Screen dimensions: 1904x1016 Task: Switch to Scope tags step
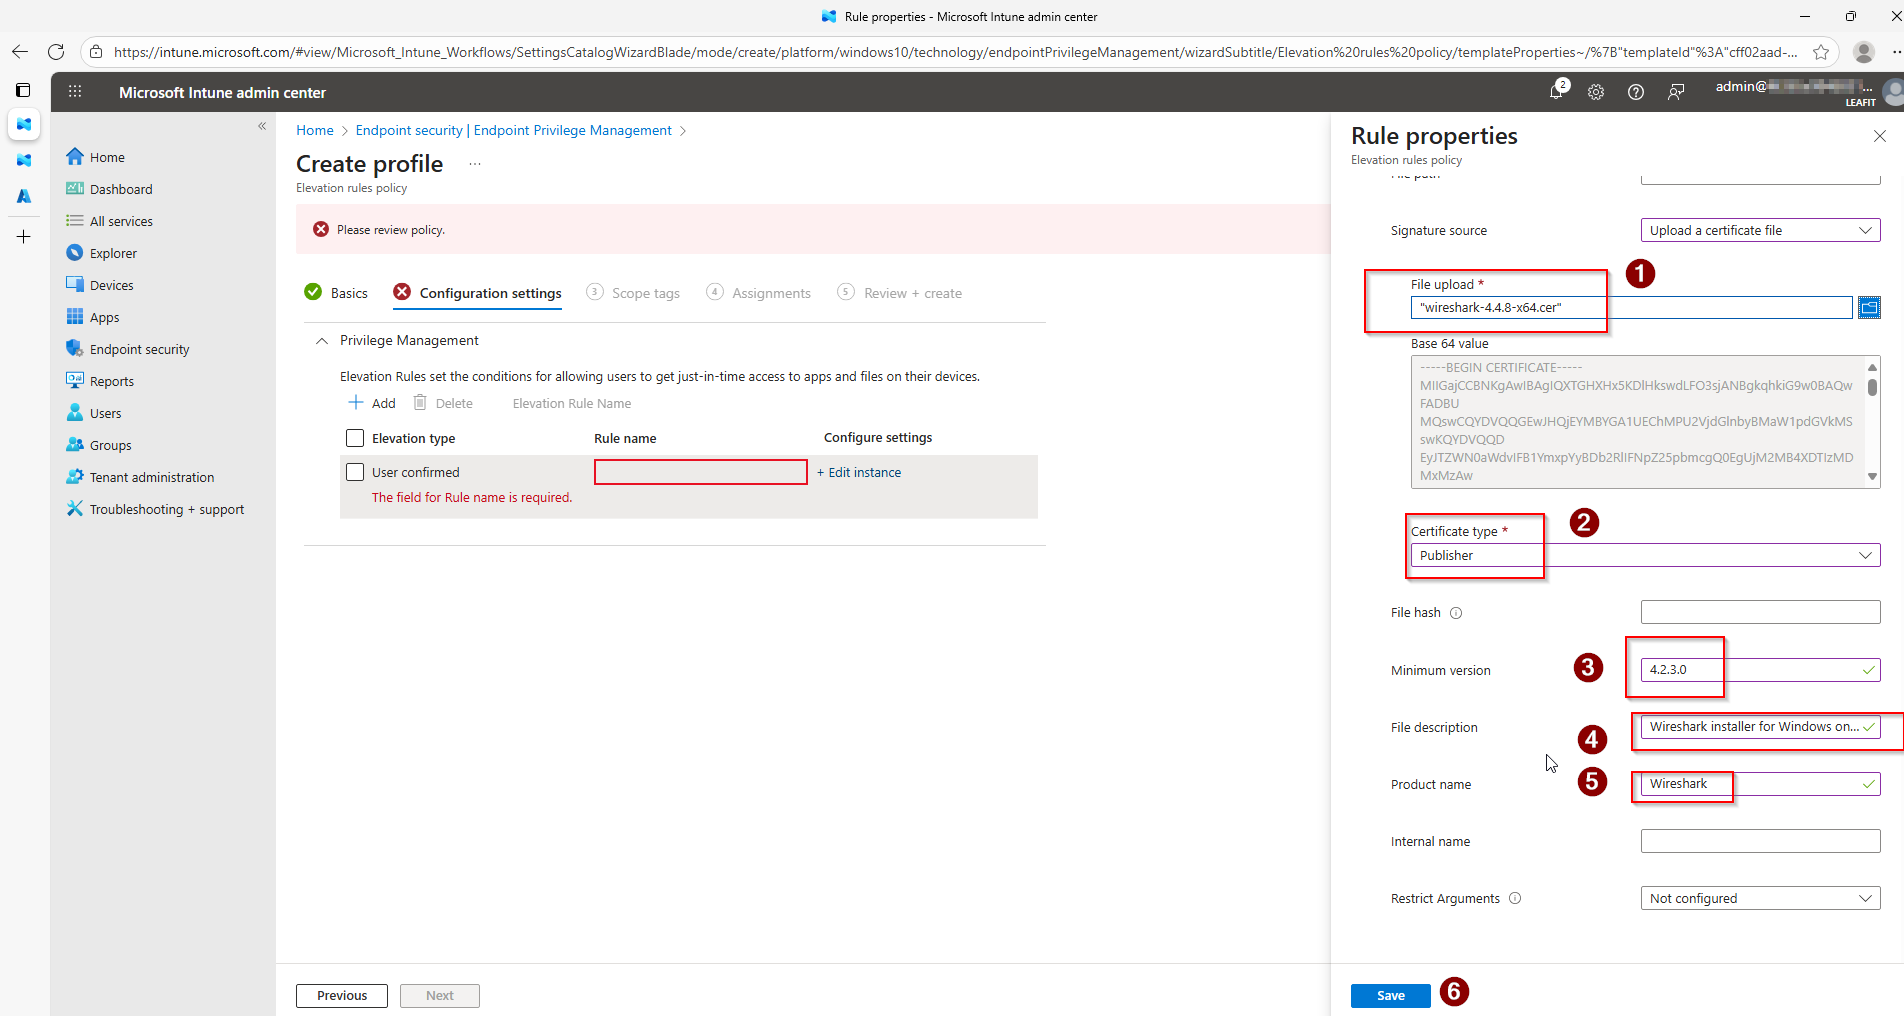(633, 293)
